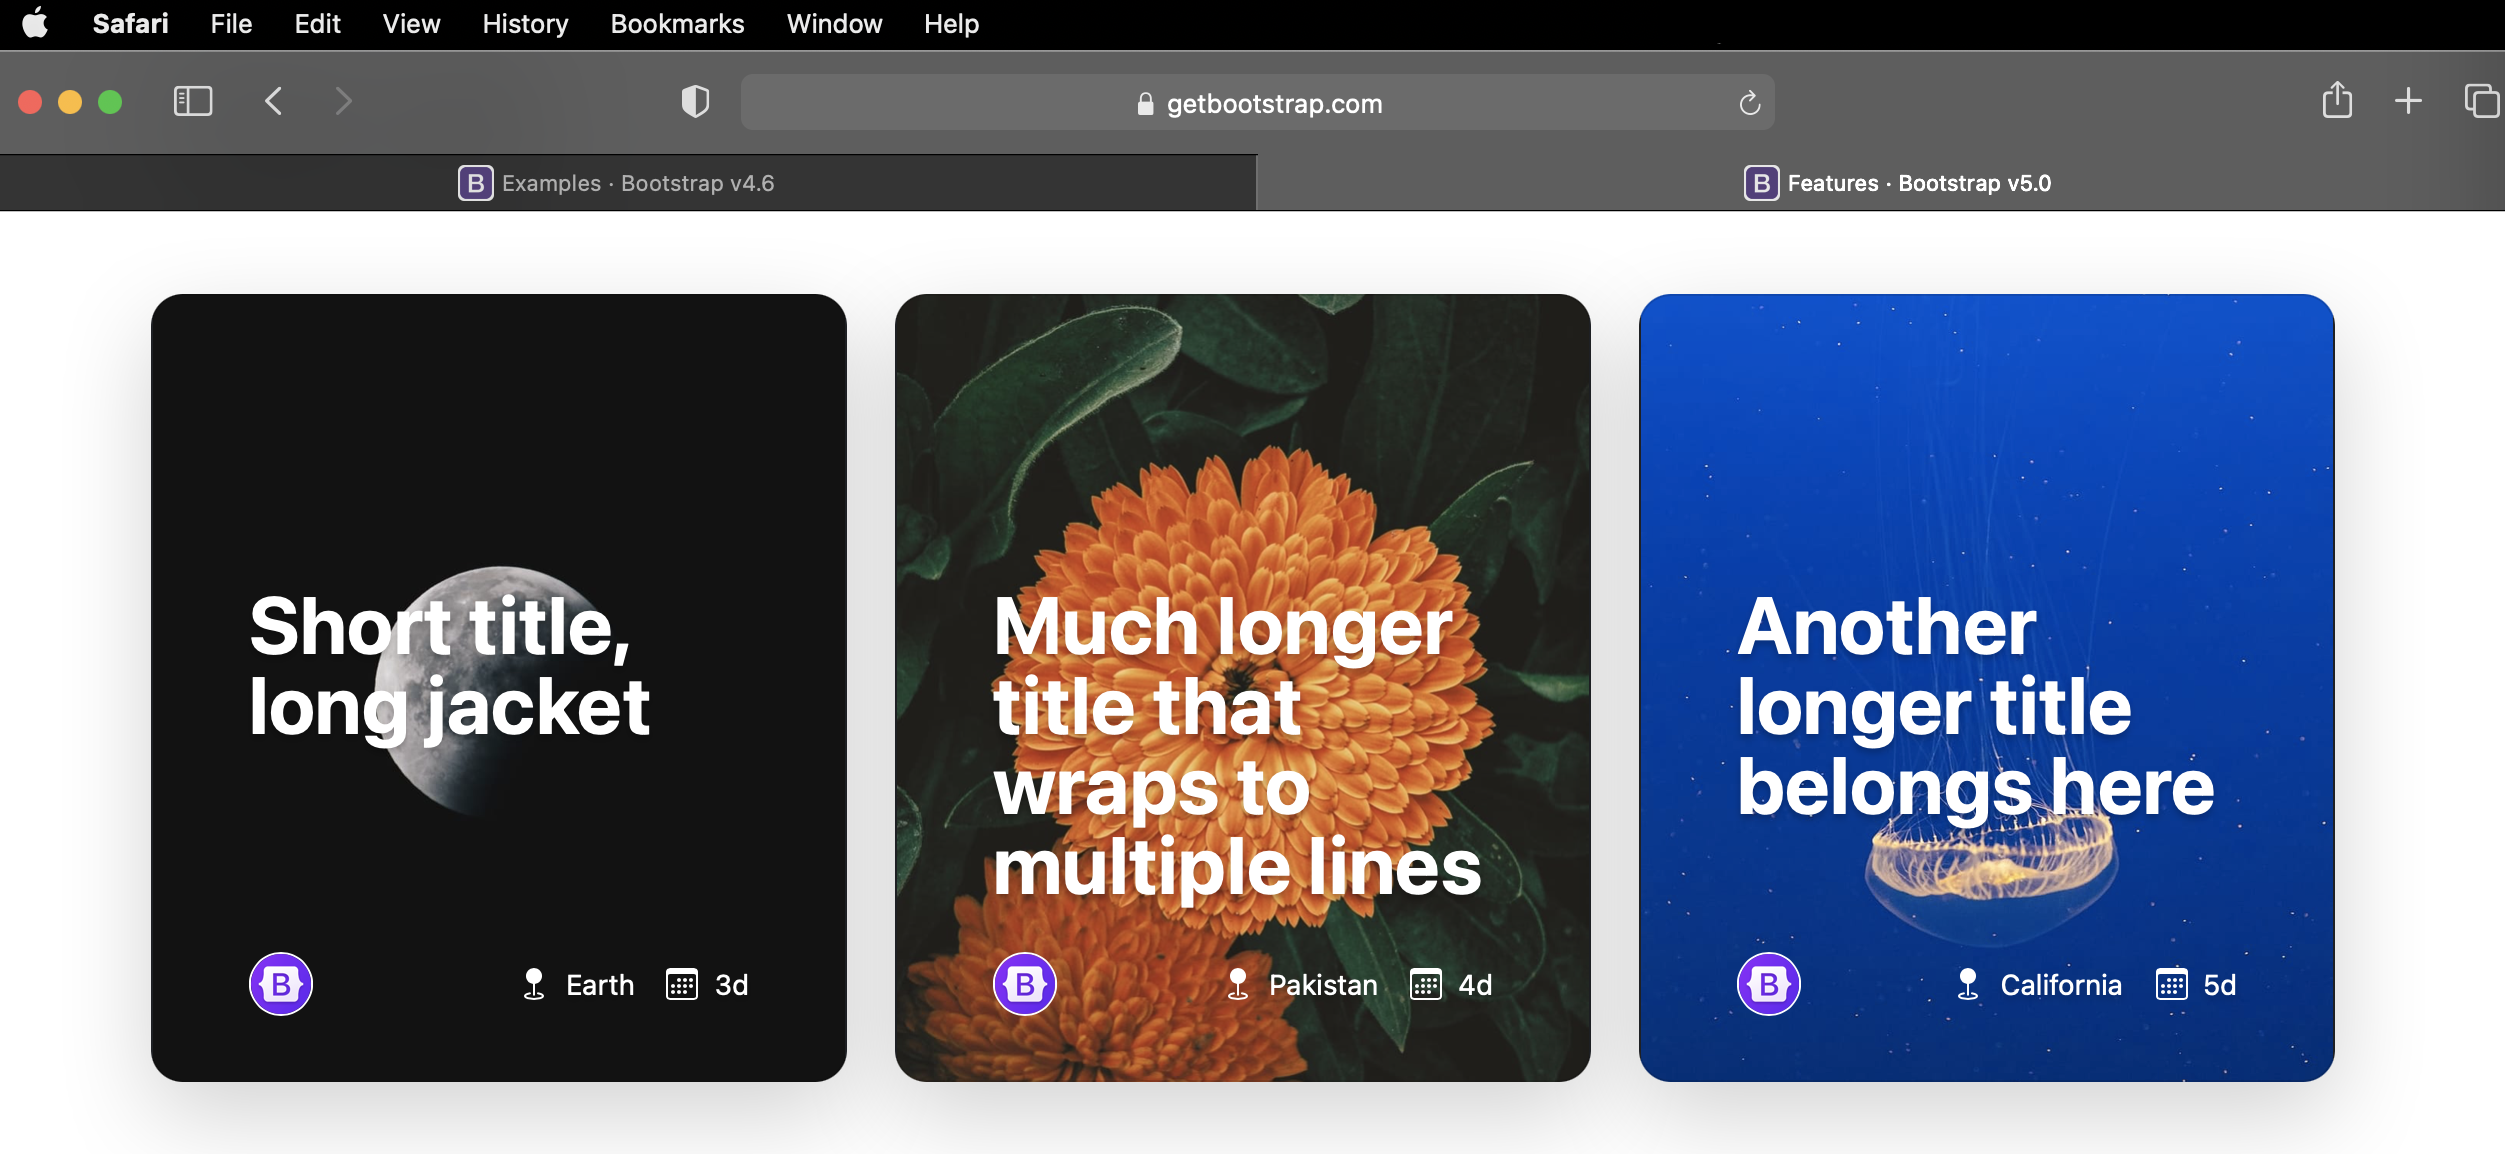The image size is (2505, 1154).
Task: Open the "Another longer title" jellyfish card
Action: point(1987,687)
